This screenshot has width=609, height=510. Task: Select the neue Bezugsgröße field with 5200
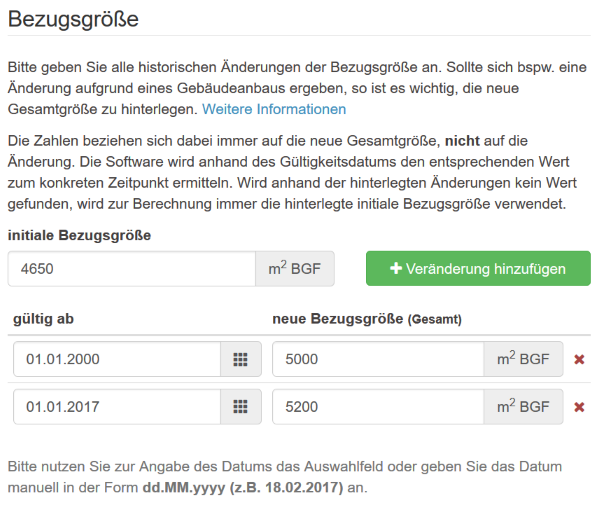coord(378,407)
